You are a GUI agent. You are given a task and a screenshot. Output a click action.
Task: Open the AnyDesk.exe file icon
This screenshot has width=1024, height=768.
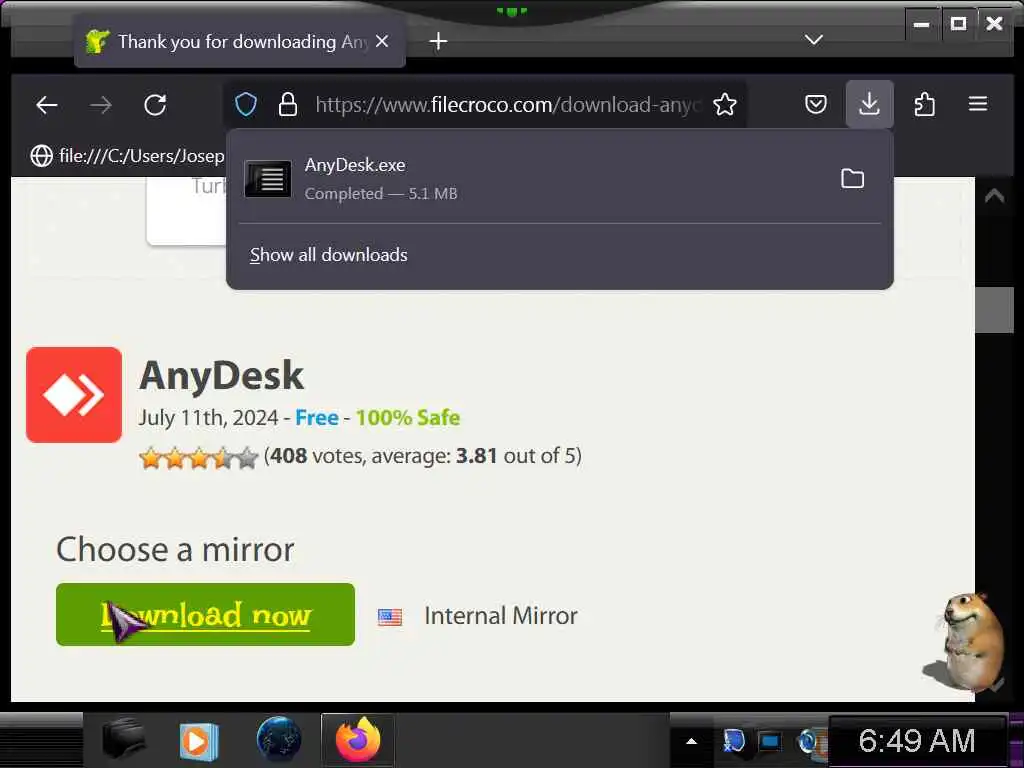268,178
